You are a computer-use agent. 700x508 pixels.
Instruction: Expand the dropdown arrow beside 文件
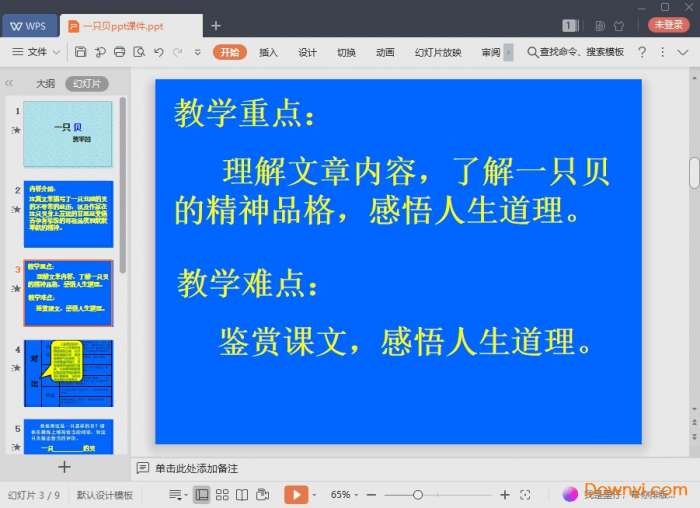57,52
